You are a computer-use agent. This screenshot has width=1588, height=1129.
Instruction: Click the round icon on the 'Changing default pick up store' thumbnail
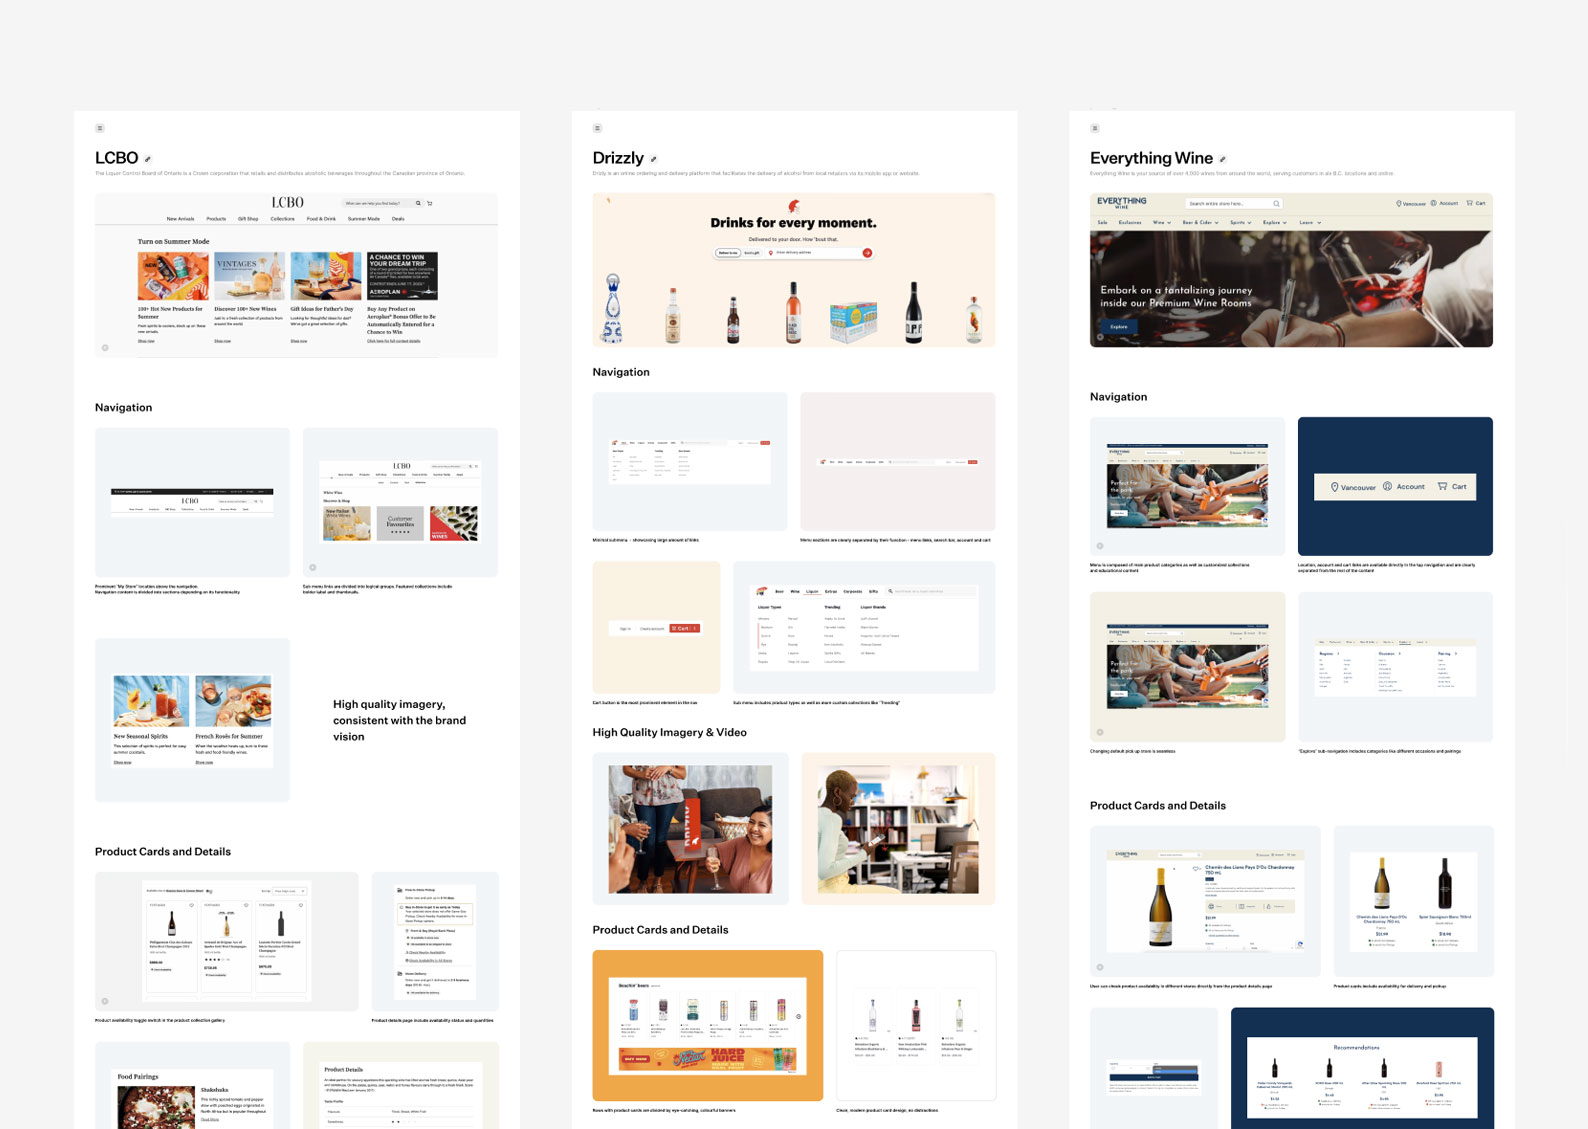pyautogui.click(x=1100, y=732)
